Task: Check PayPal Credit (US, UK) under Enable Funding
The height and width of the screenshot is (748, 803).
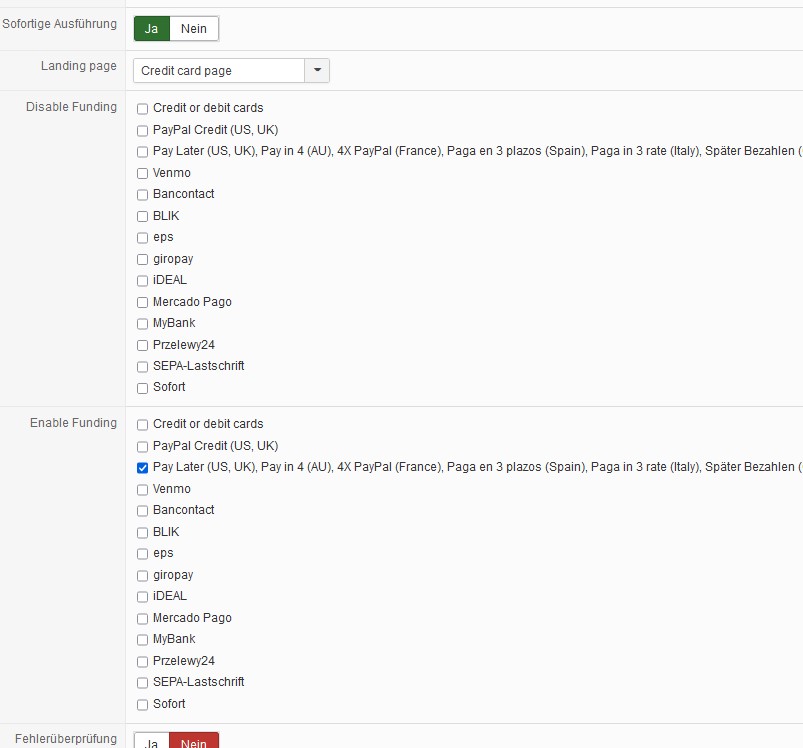Action: point(142,446)
